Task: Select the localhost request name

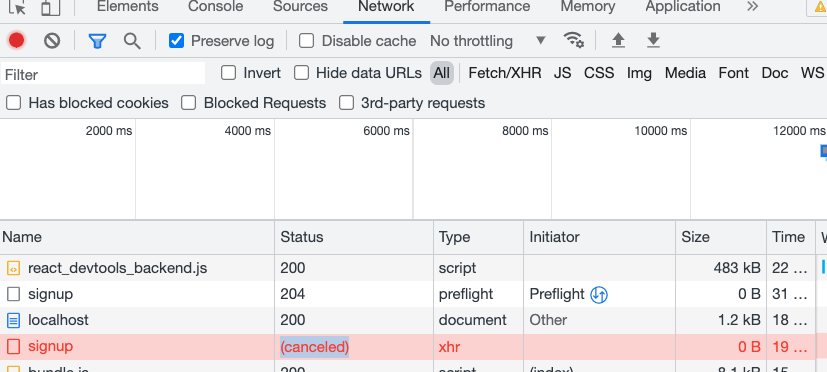Action: click(59, 320)
